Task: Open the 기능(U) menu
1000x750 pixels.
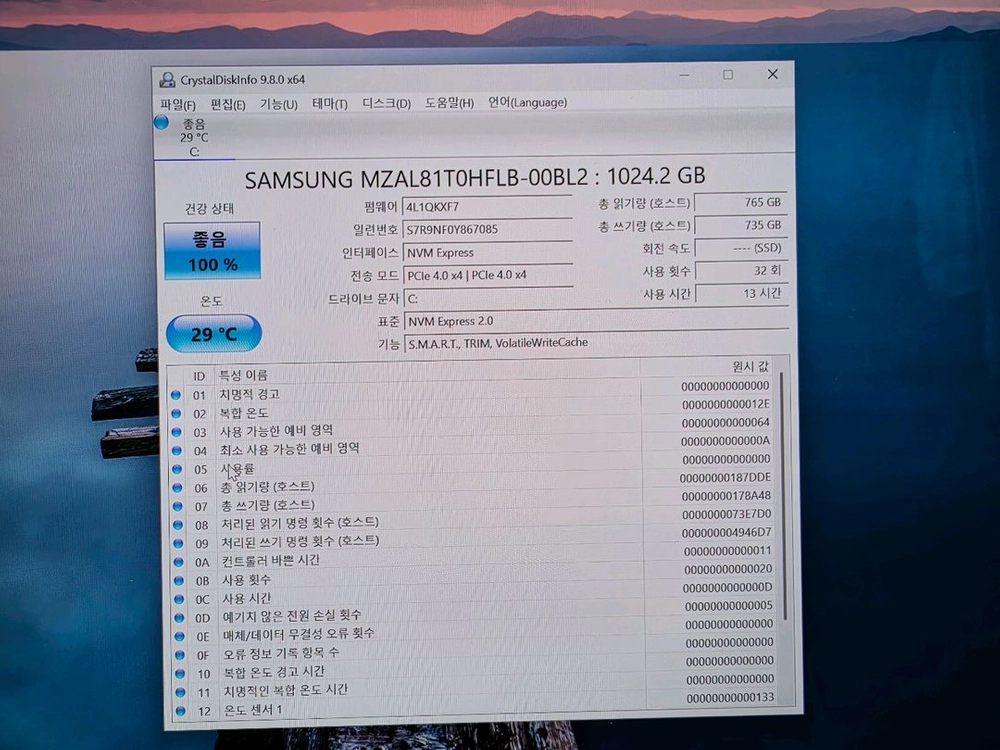Action: (x=279, y=103)
